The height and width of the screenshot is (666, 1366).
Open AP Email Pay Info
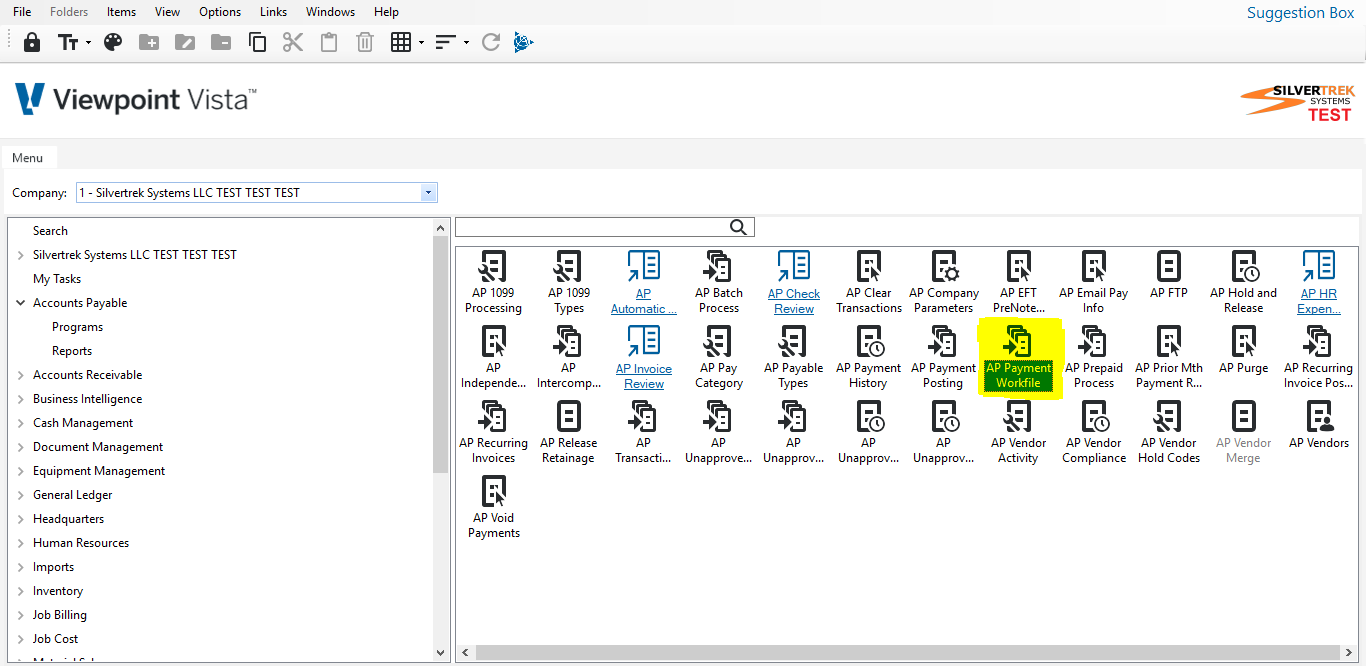pos(1094,283)
